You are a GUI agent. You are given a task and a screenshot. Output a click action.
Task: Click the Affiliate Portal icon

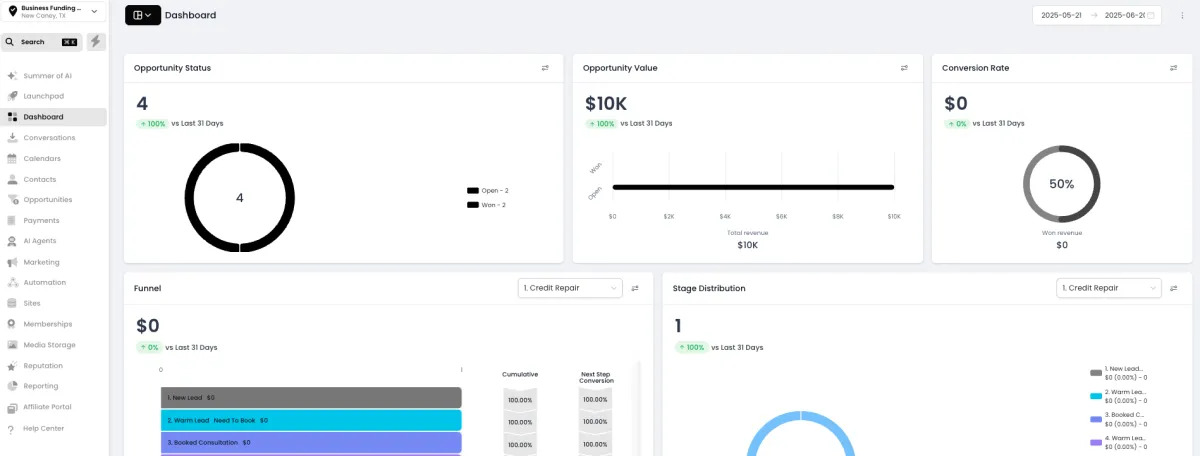tap(12, 407)
